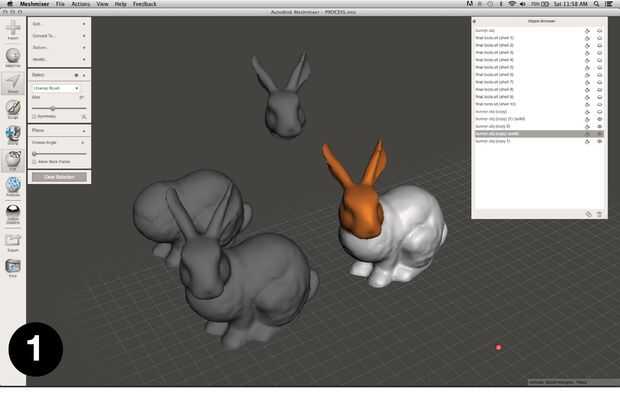
Task: Click duplicate icon at Object Browser bottom
Action: [x=588, y=214]
